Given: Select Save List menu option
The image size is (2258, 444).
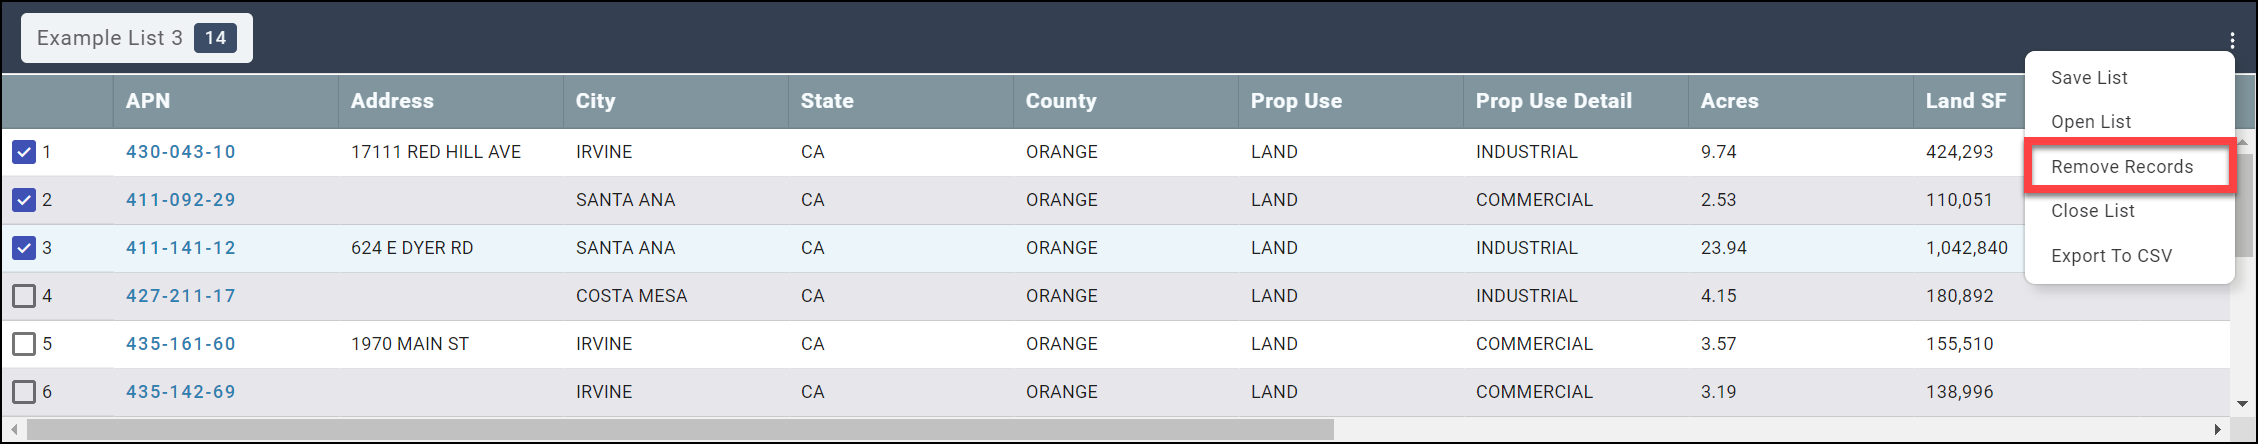Looking at the screenshot, I should [2089, 78].
